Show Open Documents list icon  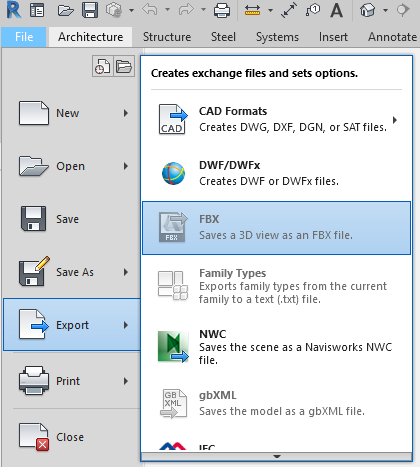click(x=124, y=66)
